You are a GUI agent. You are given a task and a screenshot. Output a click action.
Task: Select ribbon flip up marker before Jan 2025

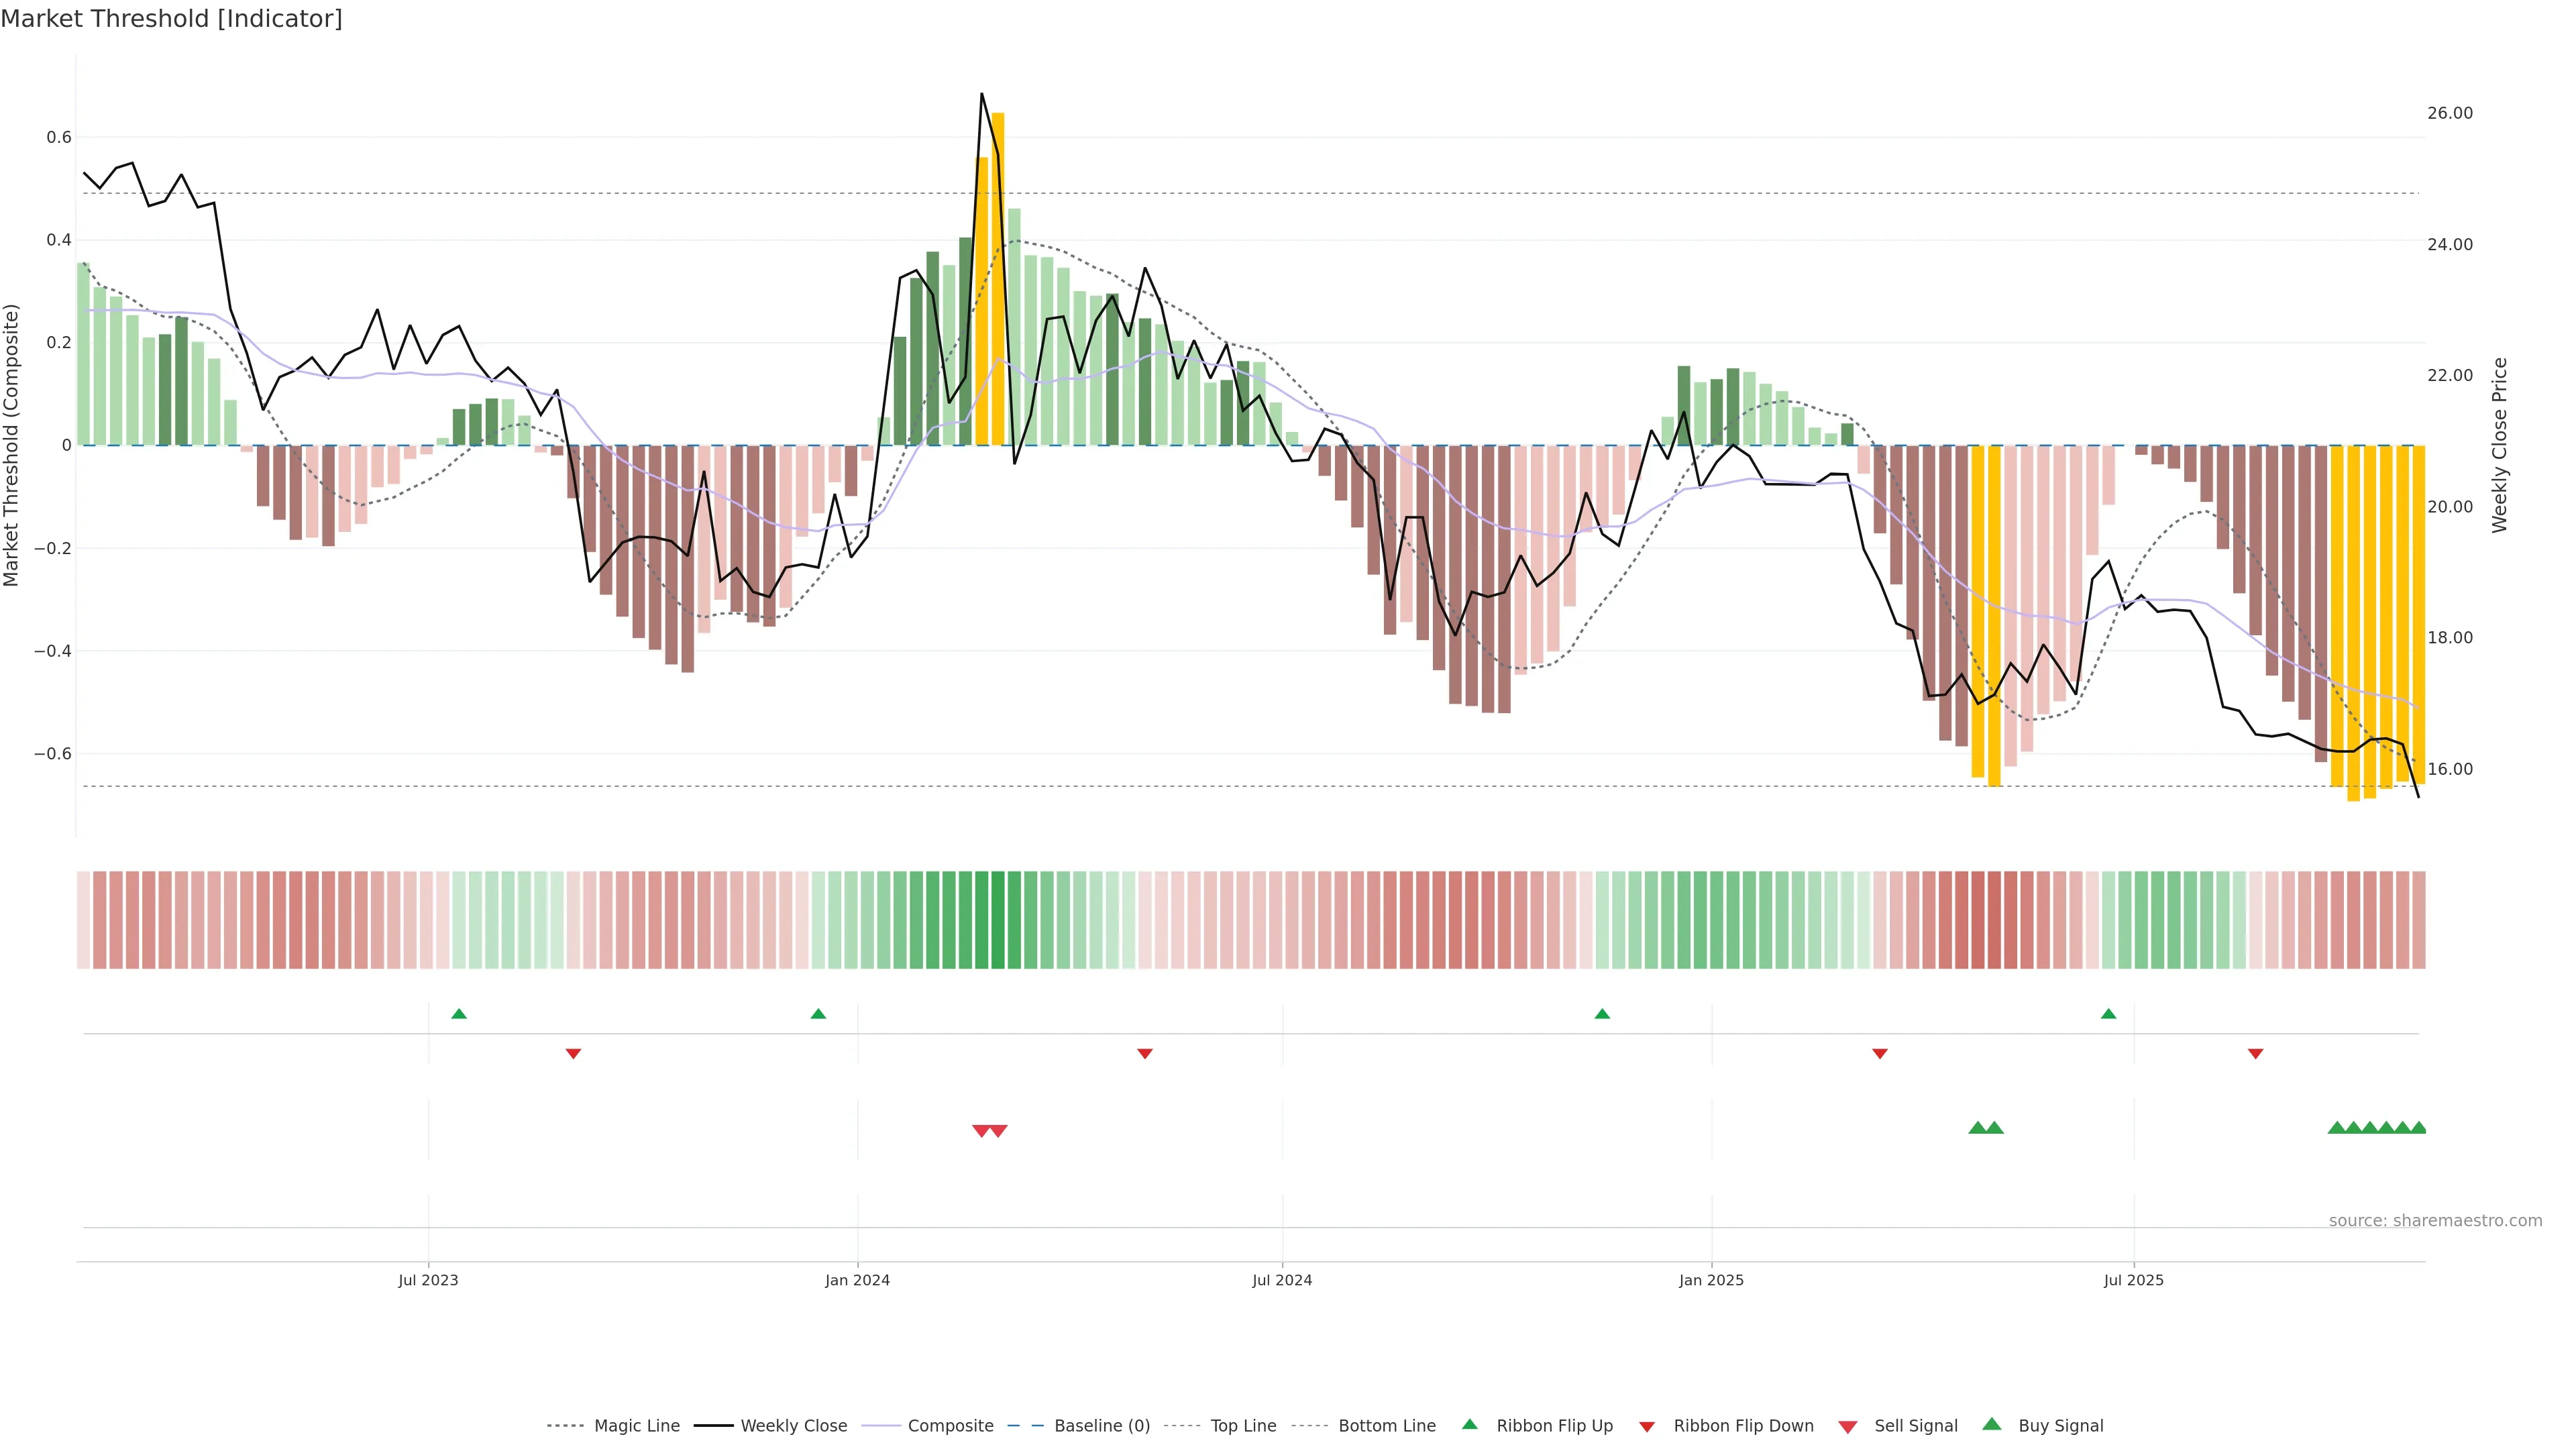click(1602, 1014)
